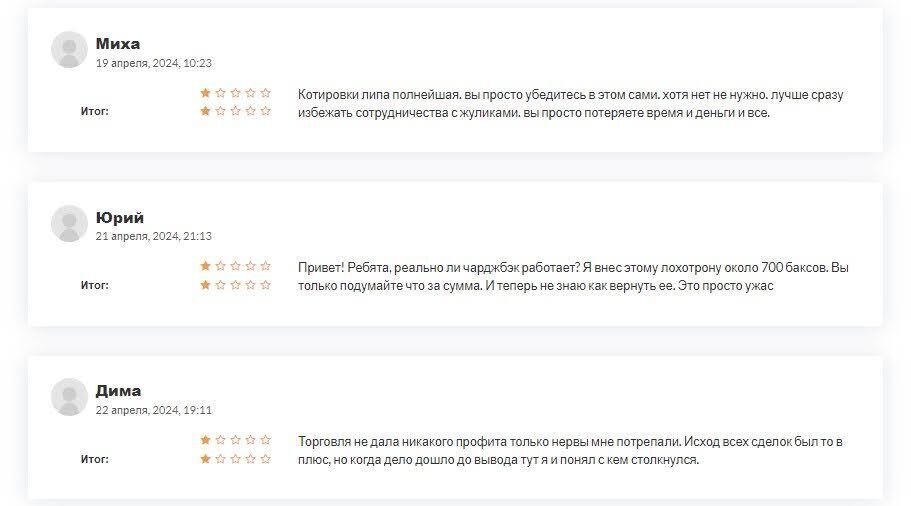This screenshot has width=911, height=506.
Task: Click second star in Миха's top rating row
Action: coord(220,92)
